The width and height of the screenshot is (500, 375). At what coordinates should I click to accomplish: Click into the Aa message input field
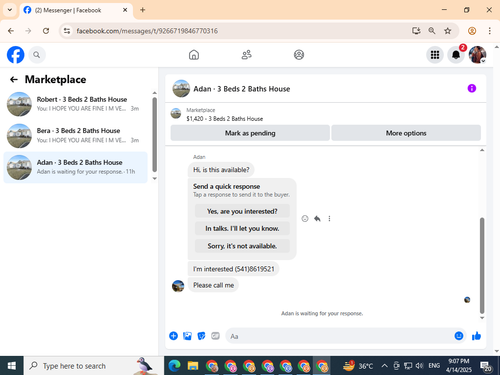tap(340, 336)
